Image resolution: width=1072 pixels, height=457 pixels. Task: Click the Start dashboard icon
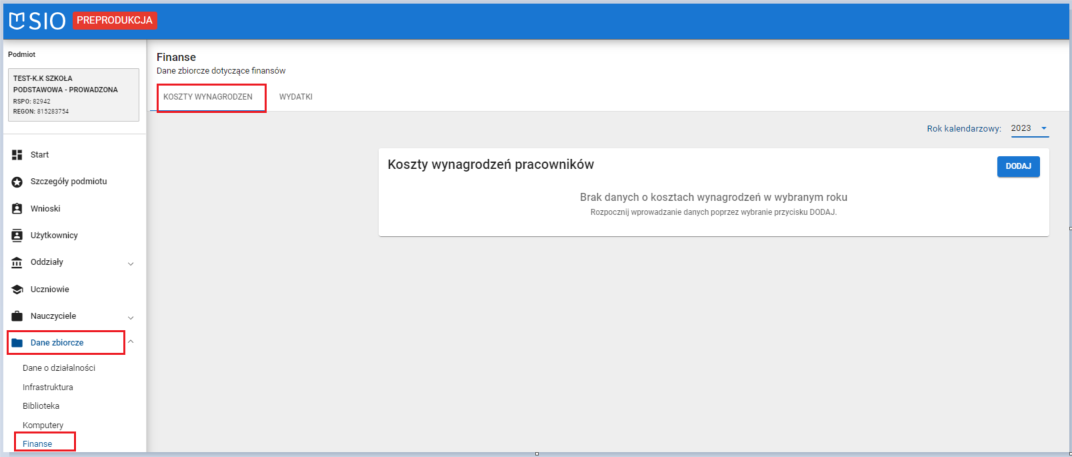[18, 155]
